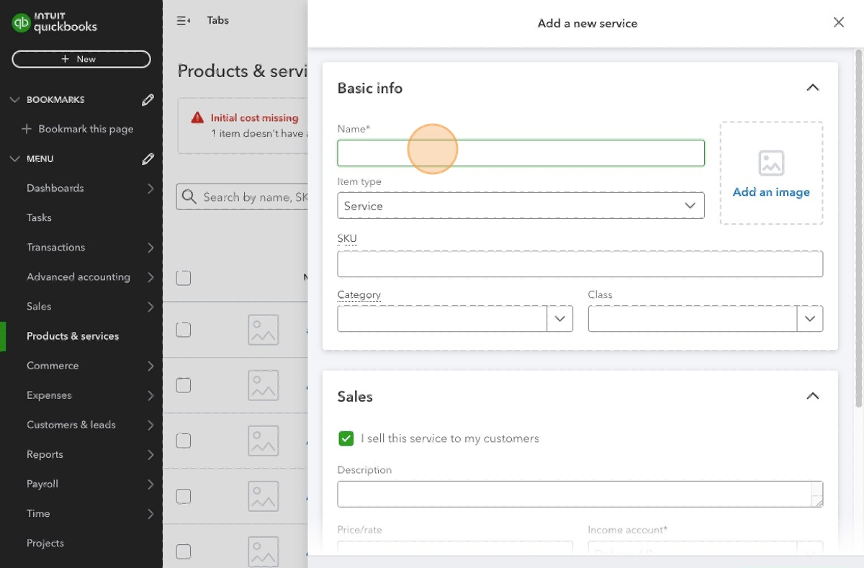Check the first product row checkbox
Screen dimensions: 864x568
[183, 329]
